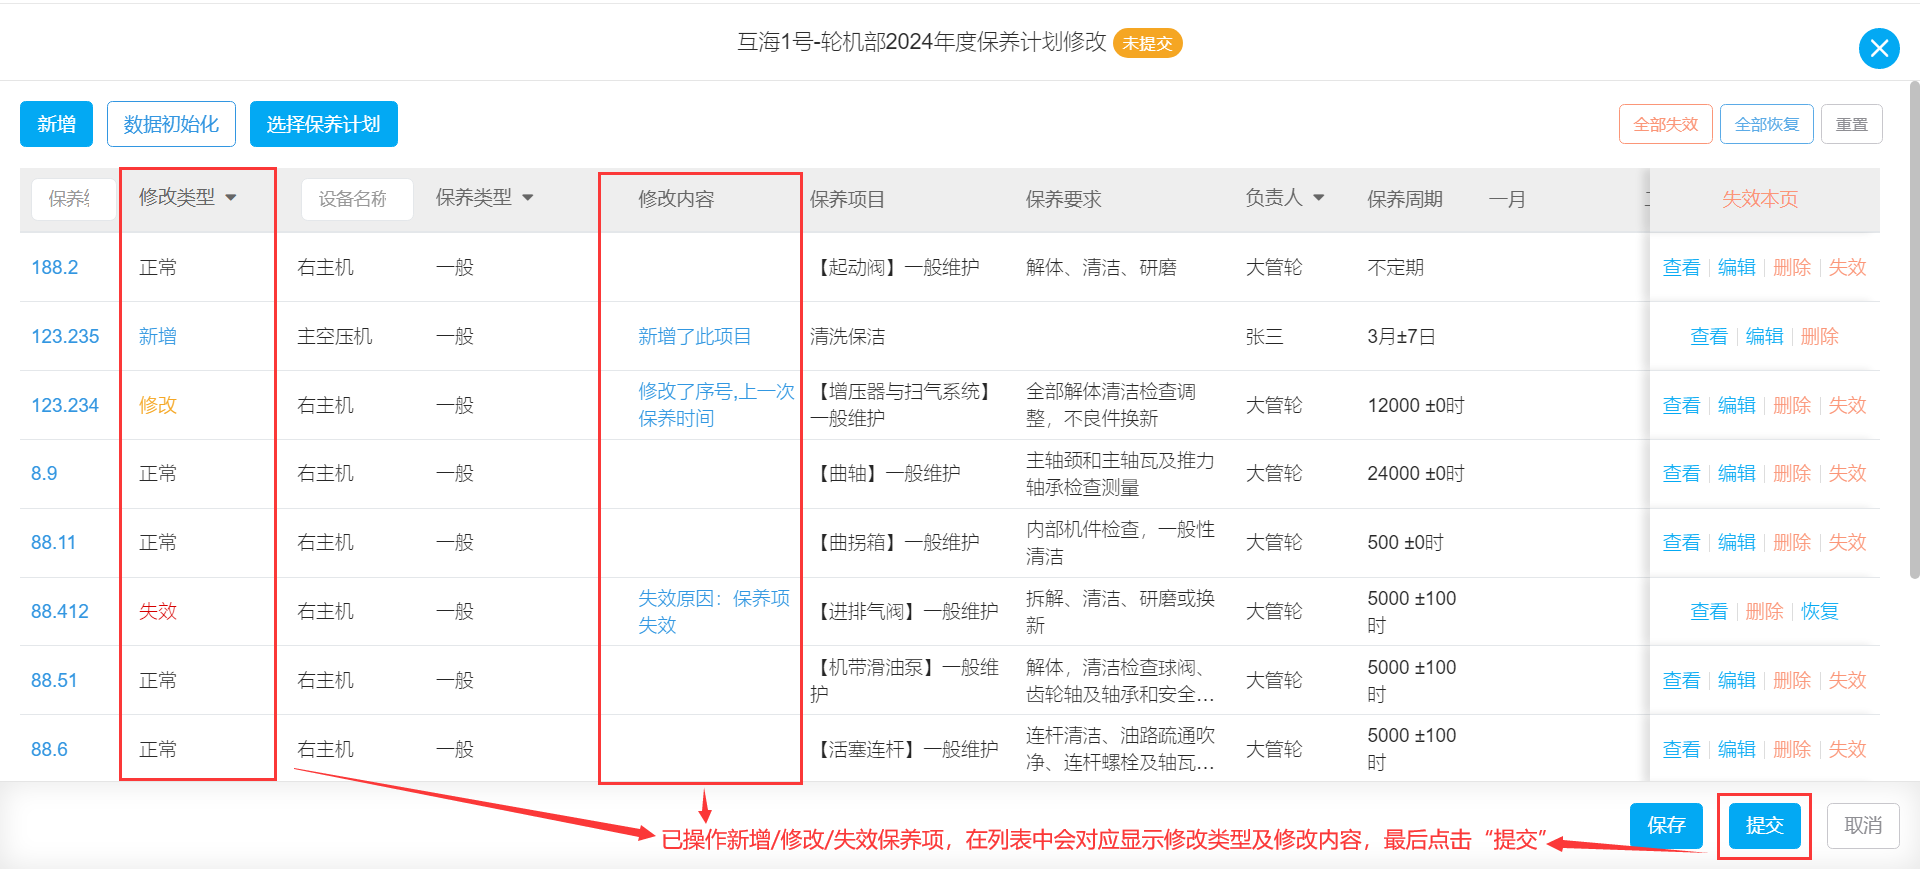Edit the row 188.2 item
Screen dimensions: 1920x871
(1736, 267)
